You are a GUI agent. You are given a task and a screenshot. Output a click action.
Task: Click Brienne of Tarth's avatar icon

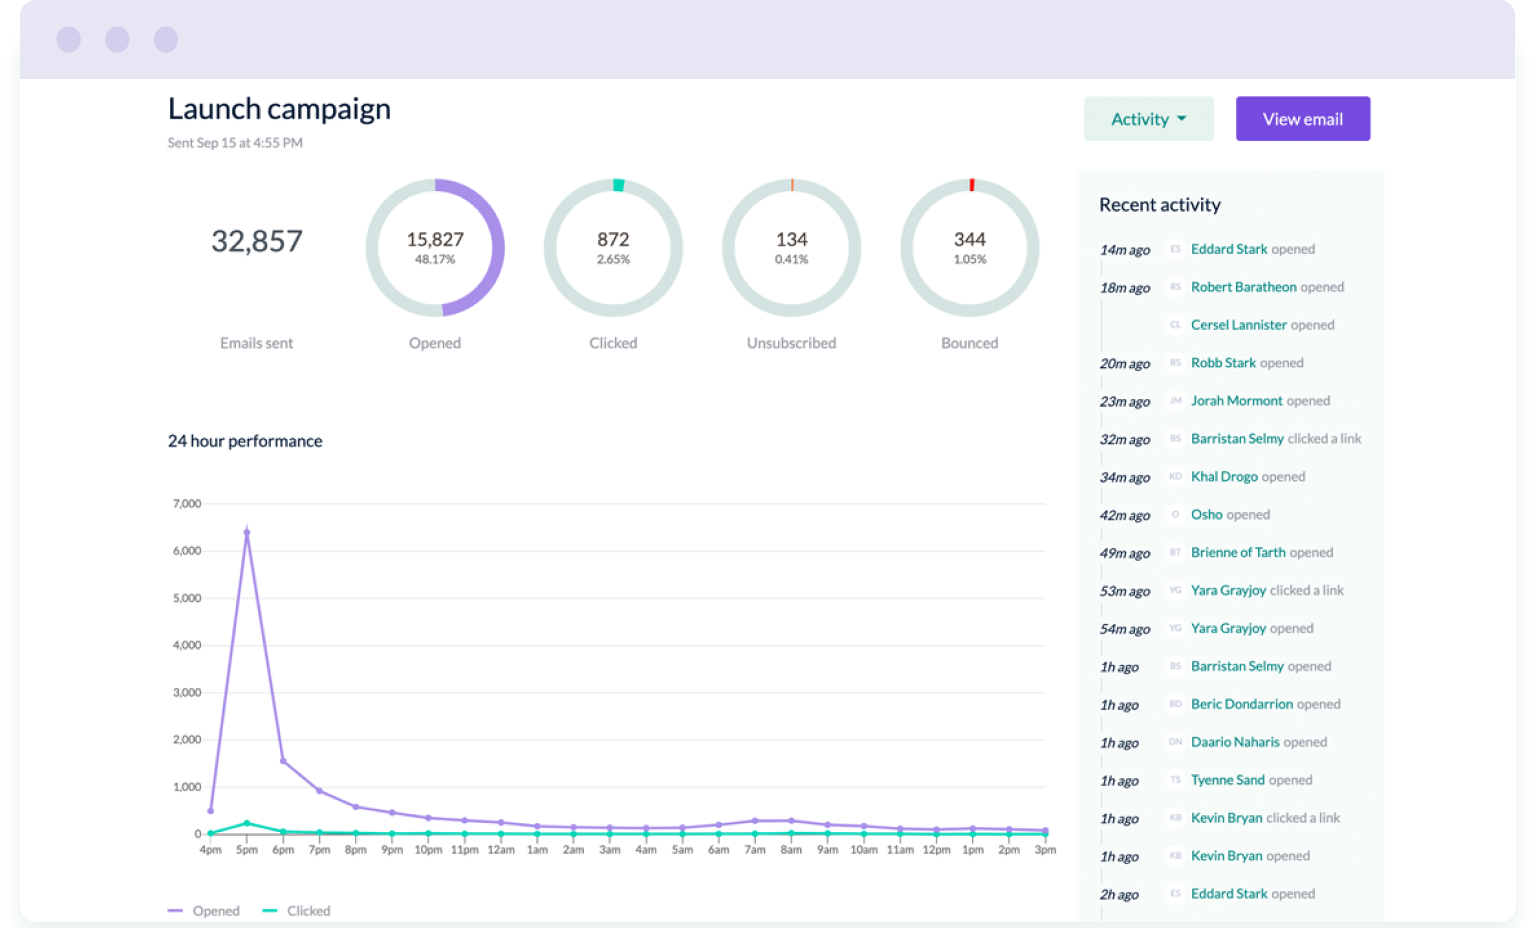[x=1175, y=553]
